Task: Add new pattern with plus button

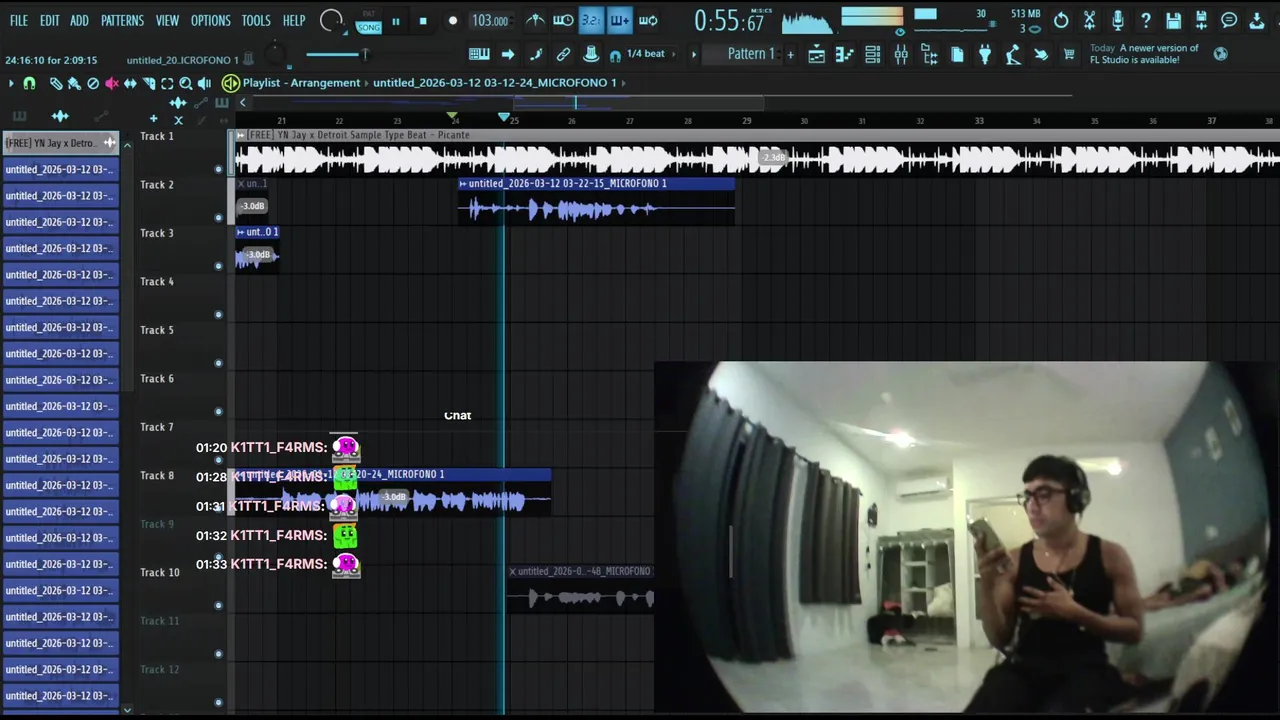Action: pos(791,55)
